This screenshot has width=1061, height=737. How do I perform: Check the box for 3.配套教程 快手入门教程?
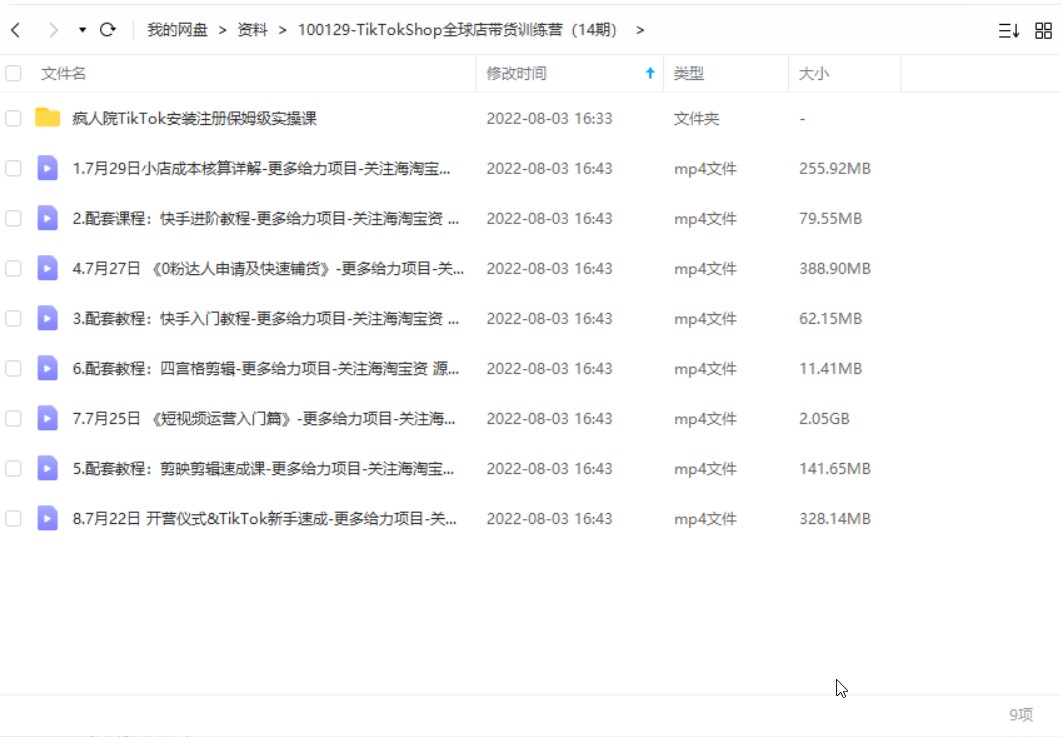click(x=13, y=319)
